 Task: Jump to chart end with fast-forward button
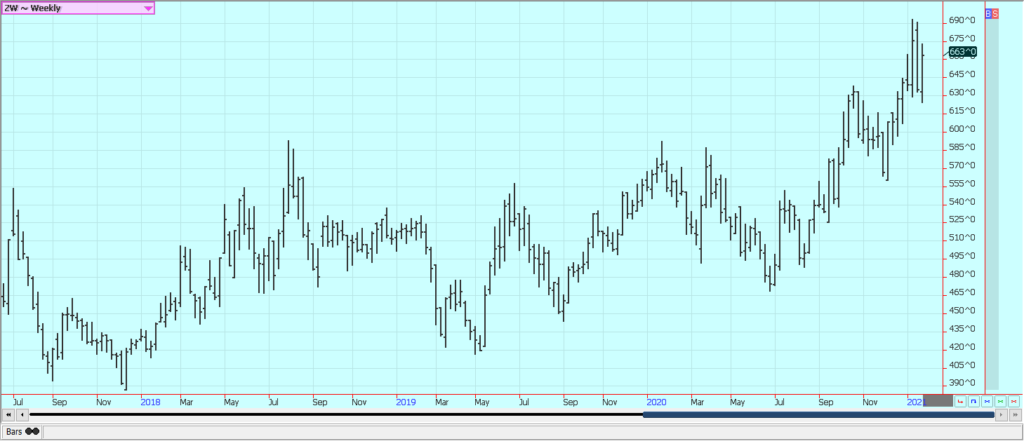coord(1015,414)
